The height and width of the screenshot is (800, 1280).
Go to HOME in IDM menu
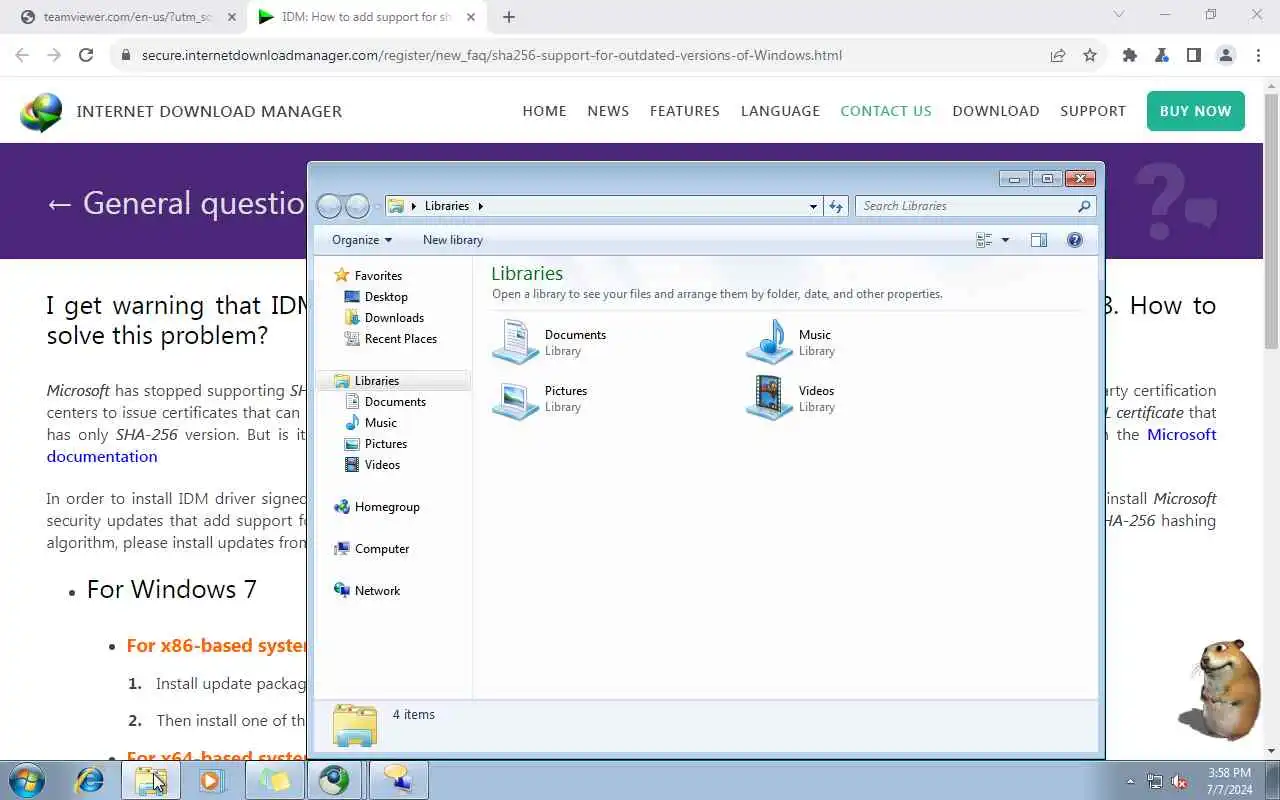click(544, 111)
